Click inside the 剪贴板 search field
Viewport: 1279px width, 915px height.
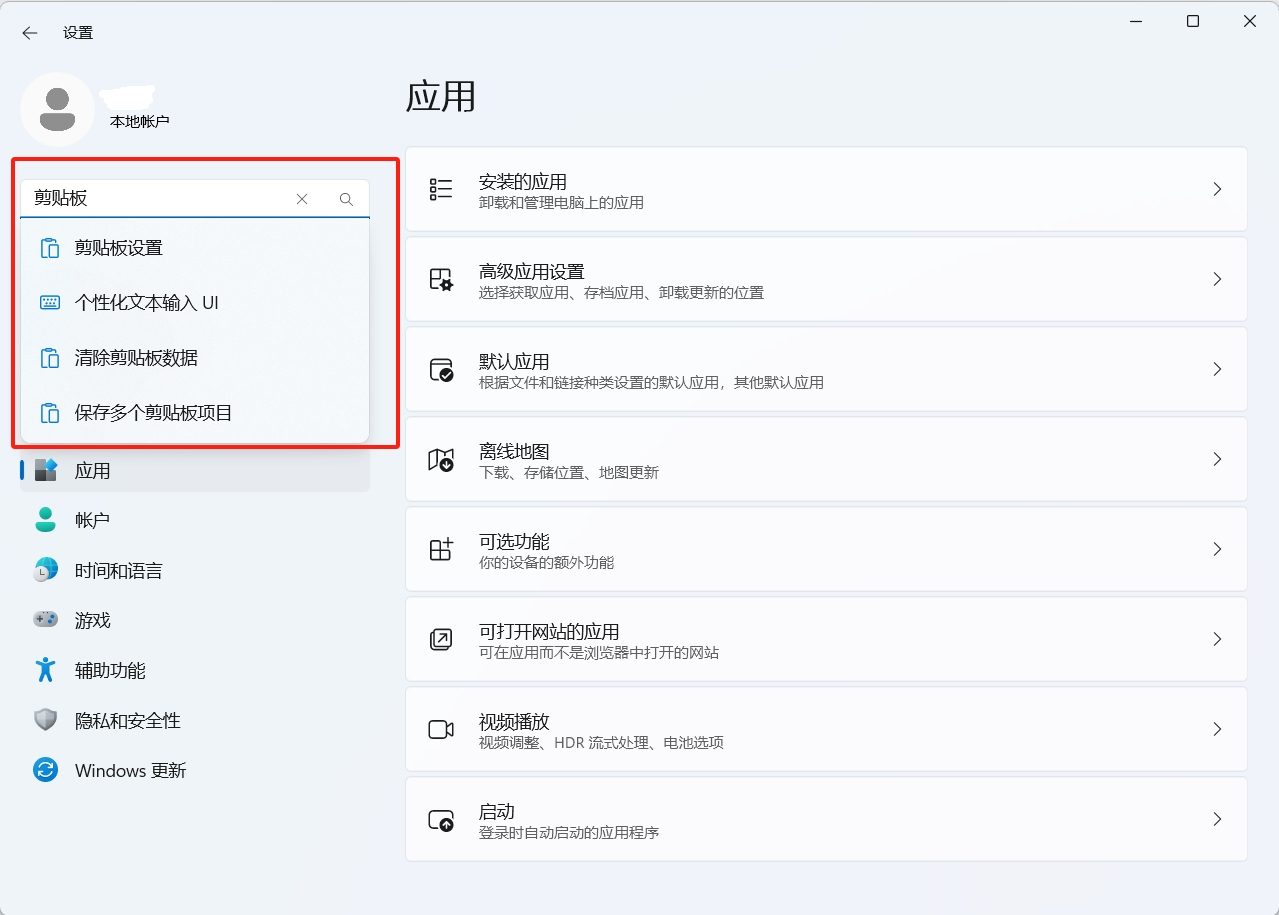160,199
